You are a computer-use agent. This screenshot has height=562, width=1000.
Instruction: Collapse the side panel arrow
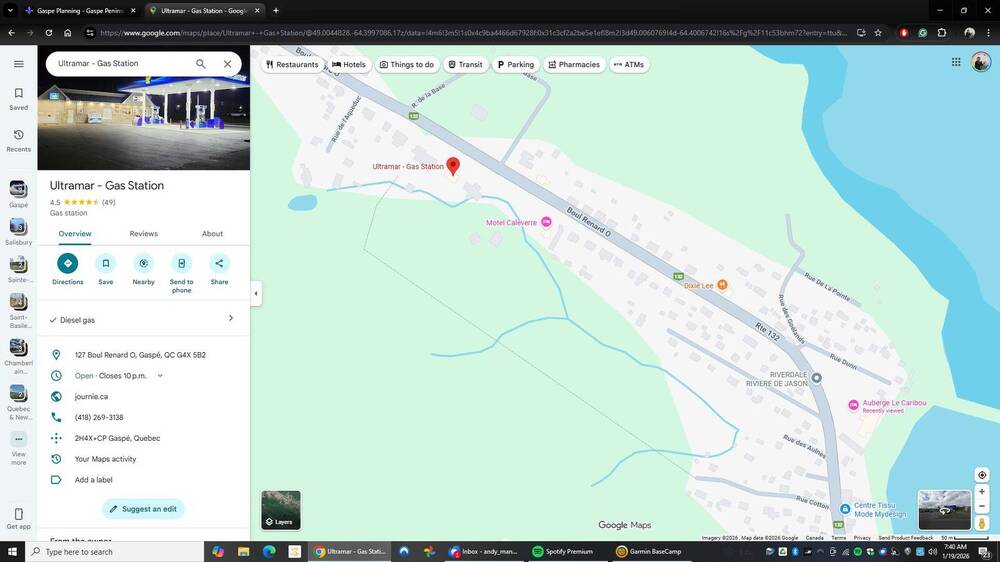[256, 294]
